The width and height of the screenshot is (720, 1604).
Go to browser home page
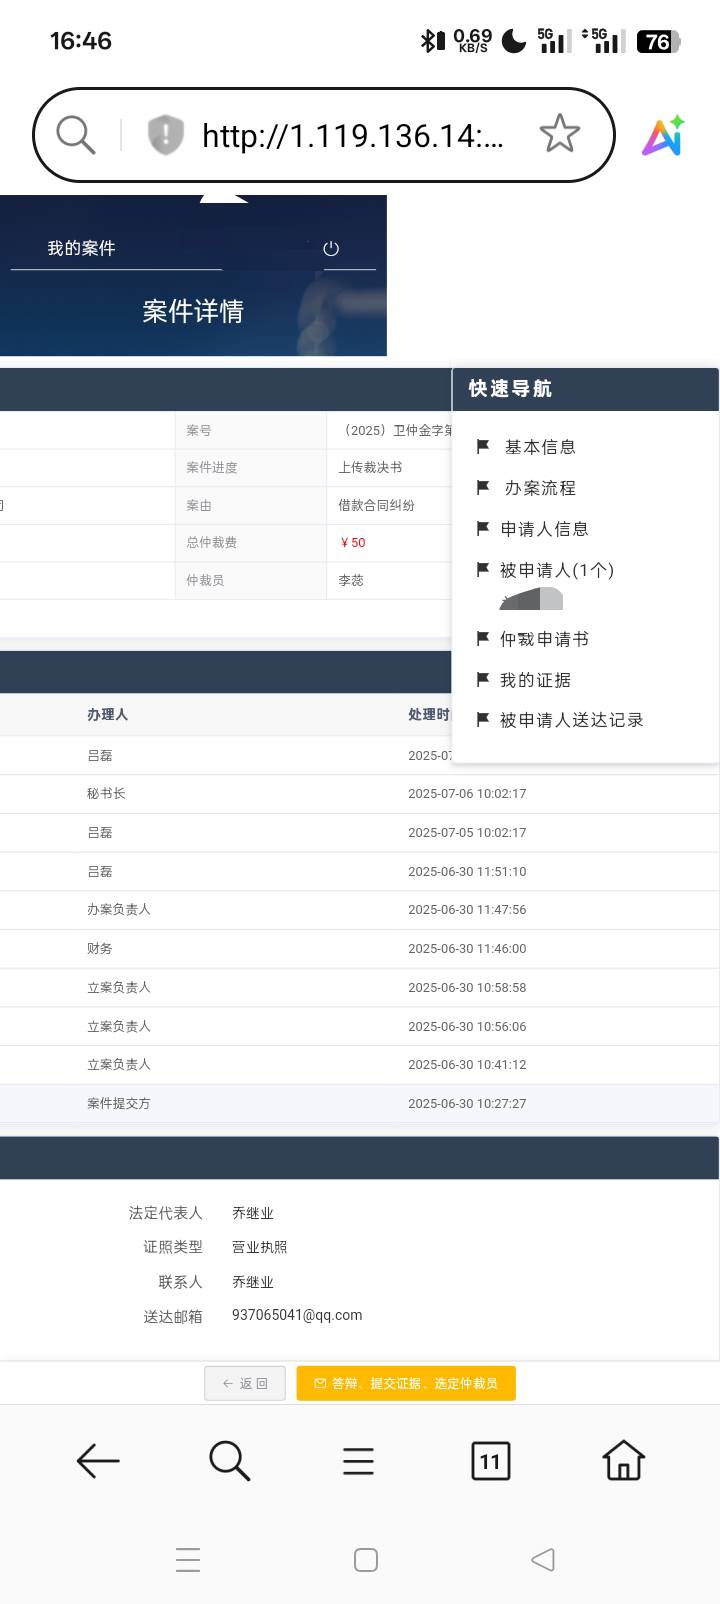pos(623,1460)
